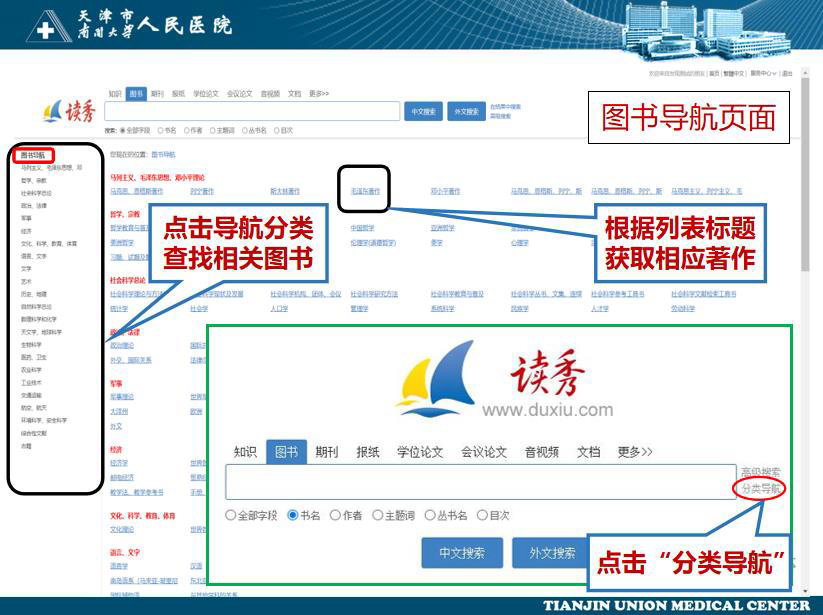Screen dimensions: 823x615
Task: Open 文学 in the left sidebar
Action: click(26, 269)
